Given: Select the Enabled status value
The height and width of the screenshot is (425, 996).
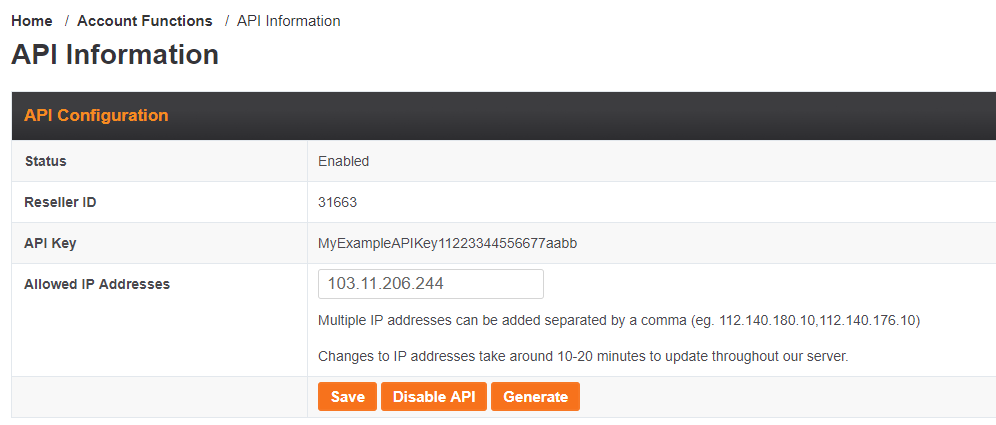Looking at the screenshot, I should [x=343, y=161].
